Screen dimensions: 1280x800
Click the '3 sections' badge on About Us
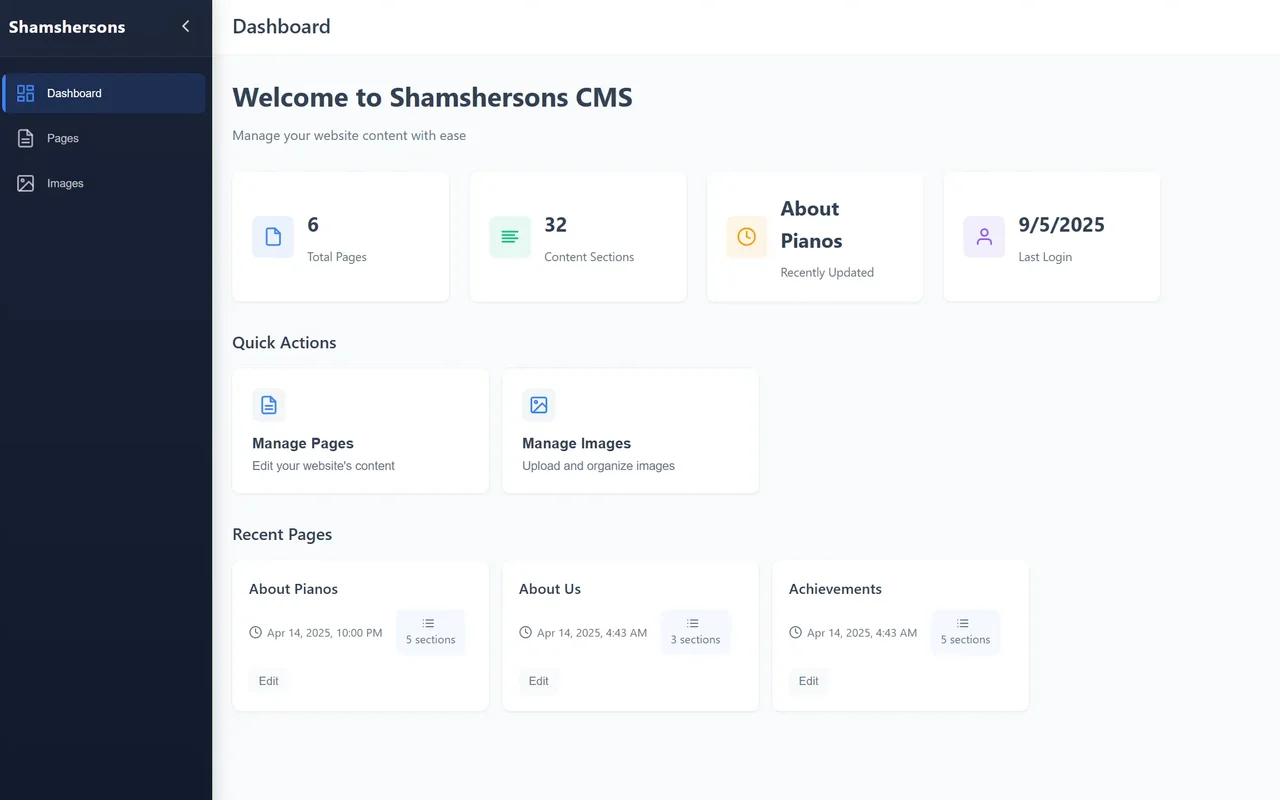coord(695,632)
